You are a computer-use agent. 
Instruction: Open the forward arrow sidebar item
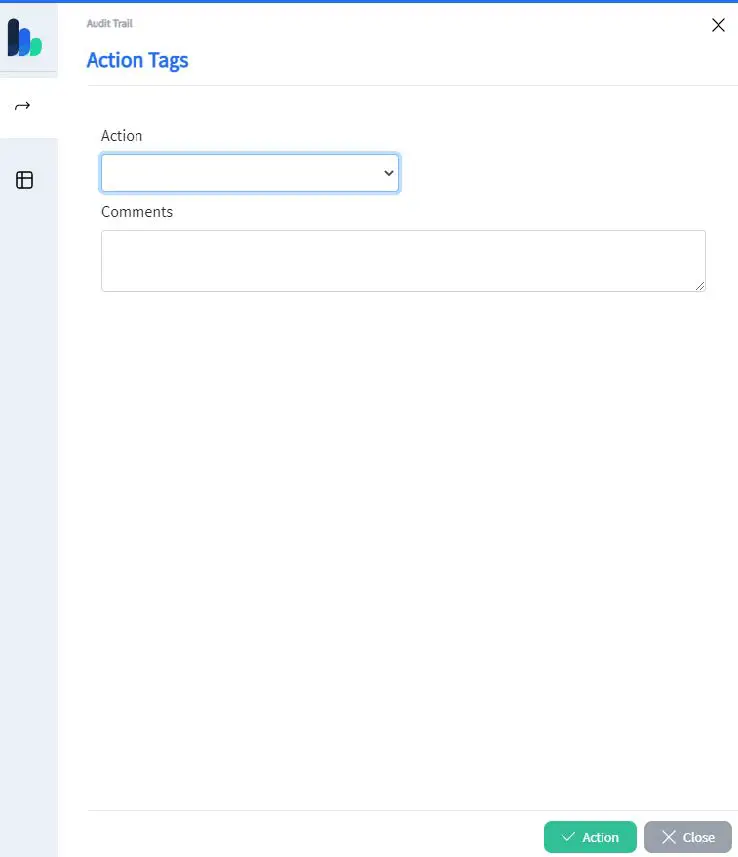(x=23, y=106)
